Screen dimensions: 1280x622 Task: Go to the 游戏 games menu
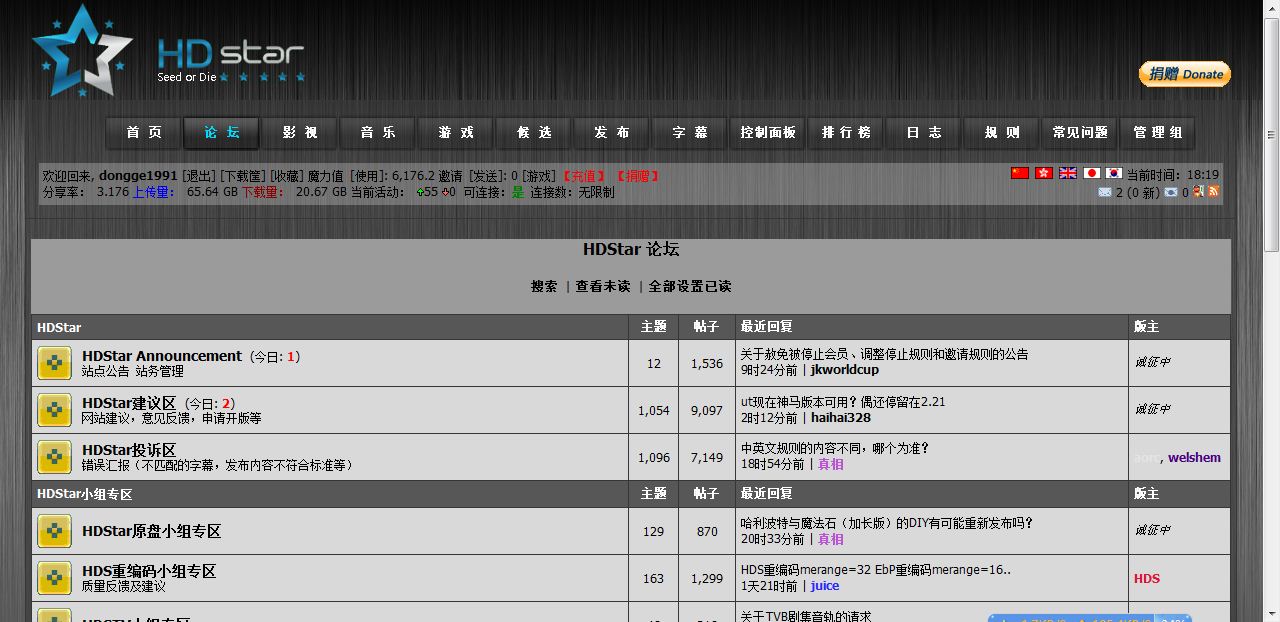[456, 133]
